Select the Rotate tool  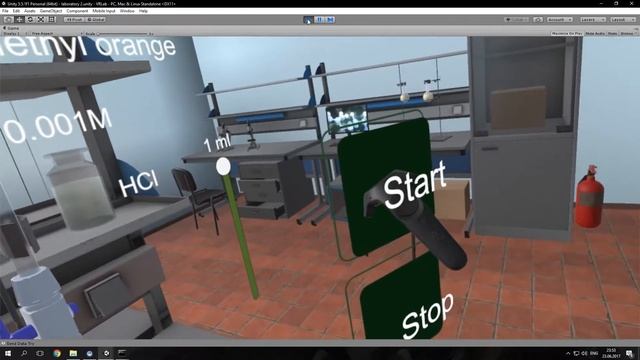(30, 19)
